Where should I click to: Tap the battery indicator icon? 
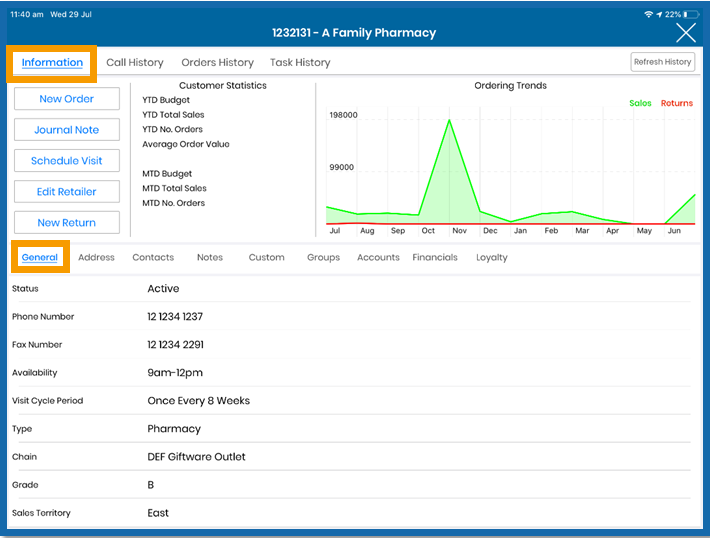[x=691, y=14]
